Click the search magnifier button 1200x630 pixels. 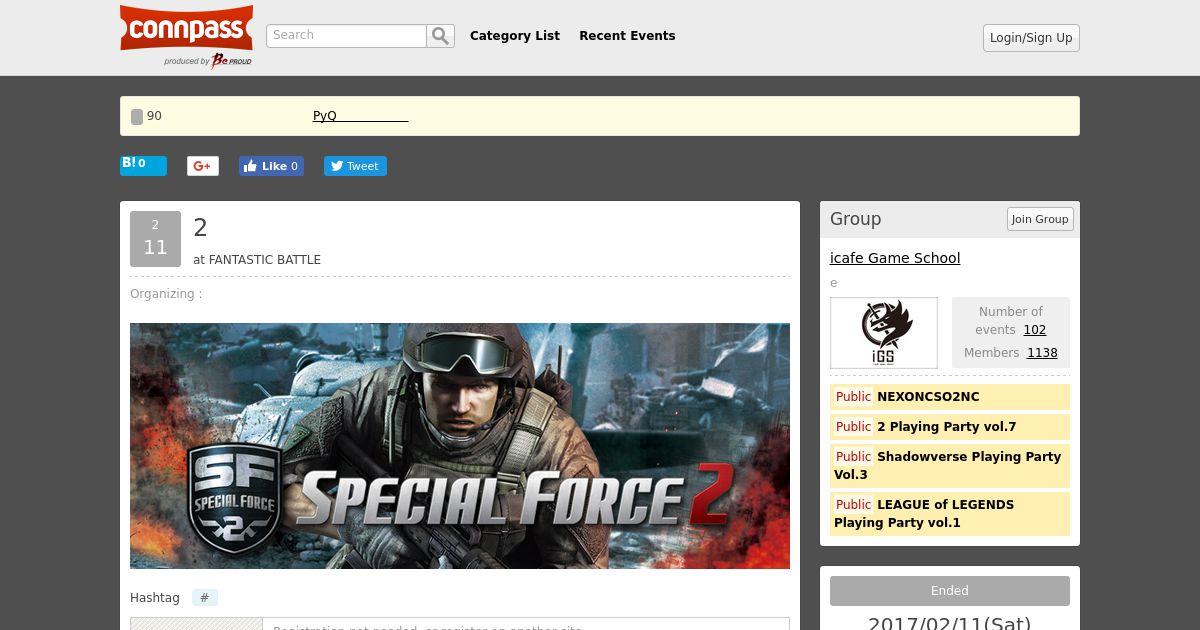point(441,36)
